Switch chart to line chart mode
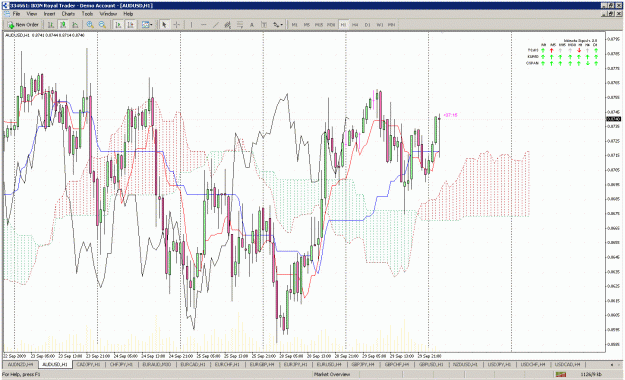Viewport: 625px width, 380px height. click(x=75, y=25)
